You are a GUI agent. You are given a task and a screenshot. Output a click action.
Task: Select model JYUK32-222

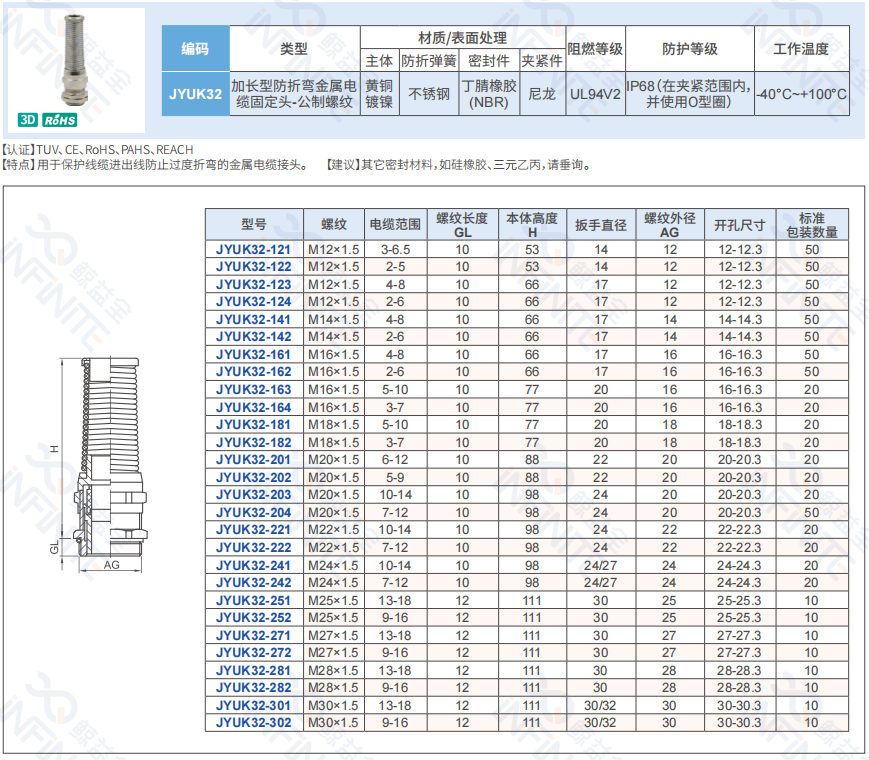pos(254,547)
